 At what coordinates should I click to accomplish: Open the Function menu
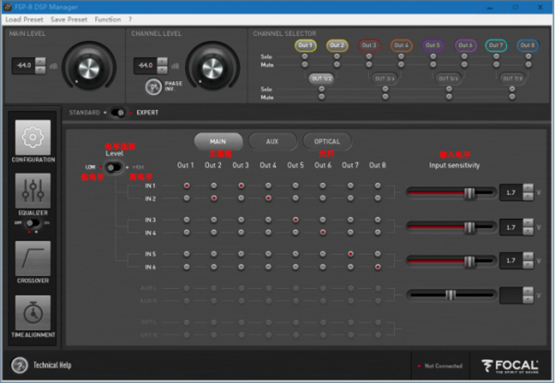coord(108,19)
